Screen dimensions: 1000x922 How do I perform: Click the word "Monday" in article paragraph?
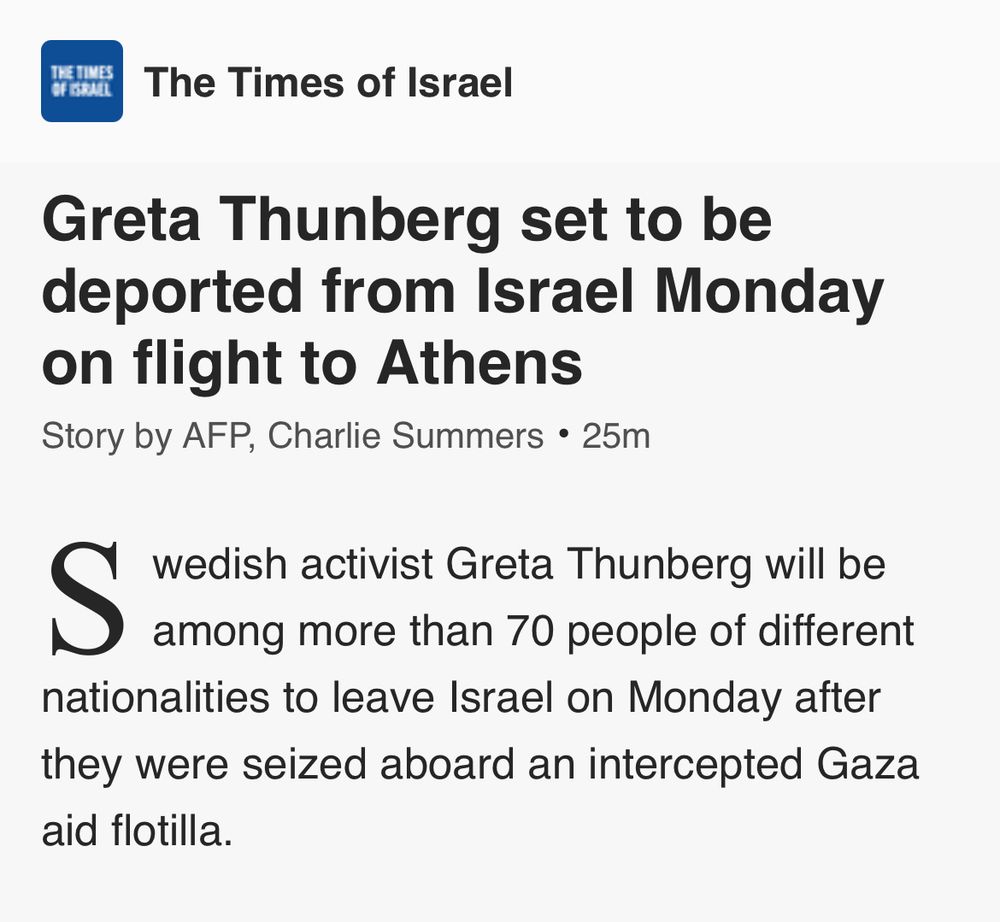pyautogui.click(x=704, y=699)
